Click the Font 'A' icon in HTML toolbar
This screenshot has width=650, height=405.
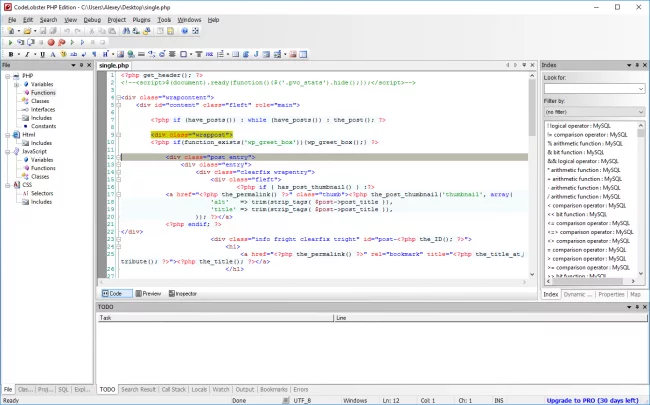(x=53, y=54)
